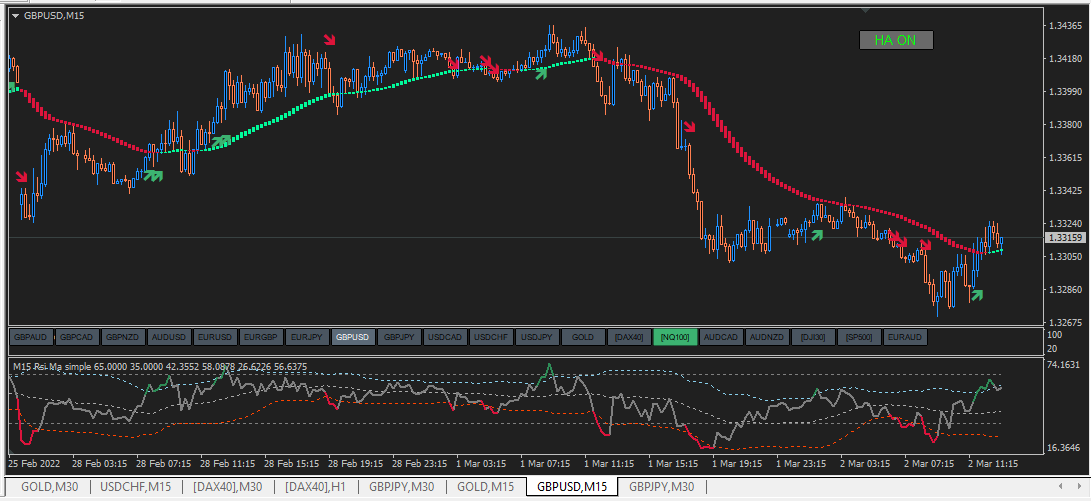
Task: Select the USDJPY symbol button
Action: (536, 337)
